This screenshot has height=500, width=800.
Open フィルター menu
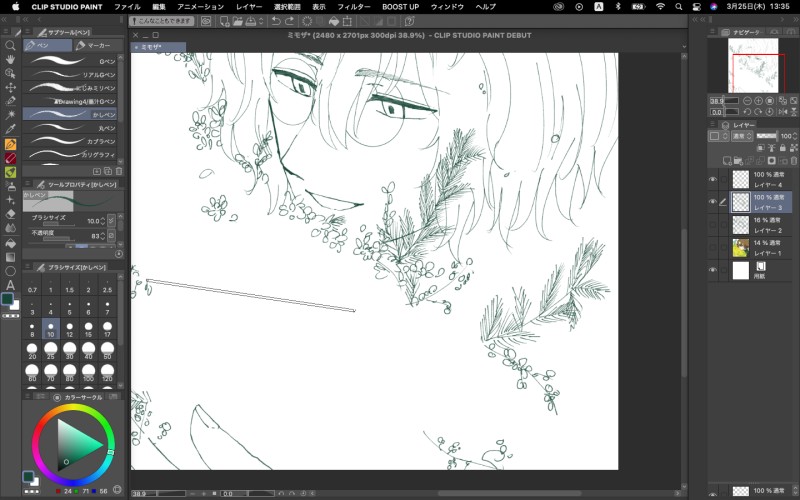click(354, 7)
